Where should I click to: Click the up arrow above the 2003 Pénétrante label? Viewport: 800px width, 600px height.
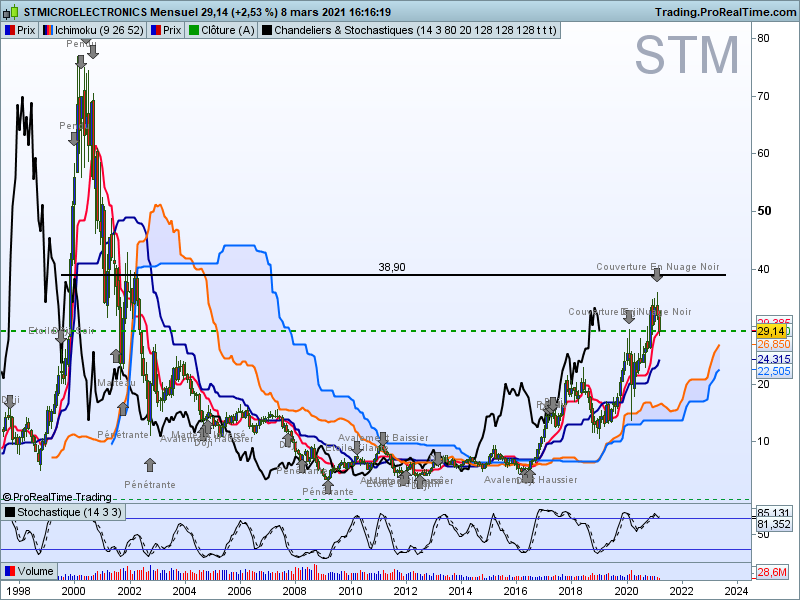click(149, 465)
